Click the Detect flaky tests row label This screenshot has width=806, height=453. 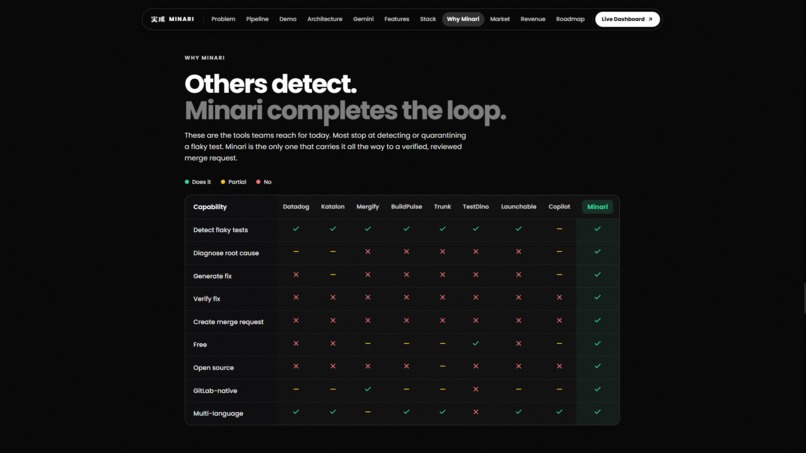point(221,230)
